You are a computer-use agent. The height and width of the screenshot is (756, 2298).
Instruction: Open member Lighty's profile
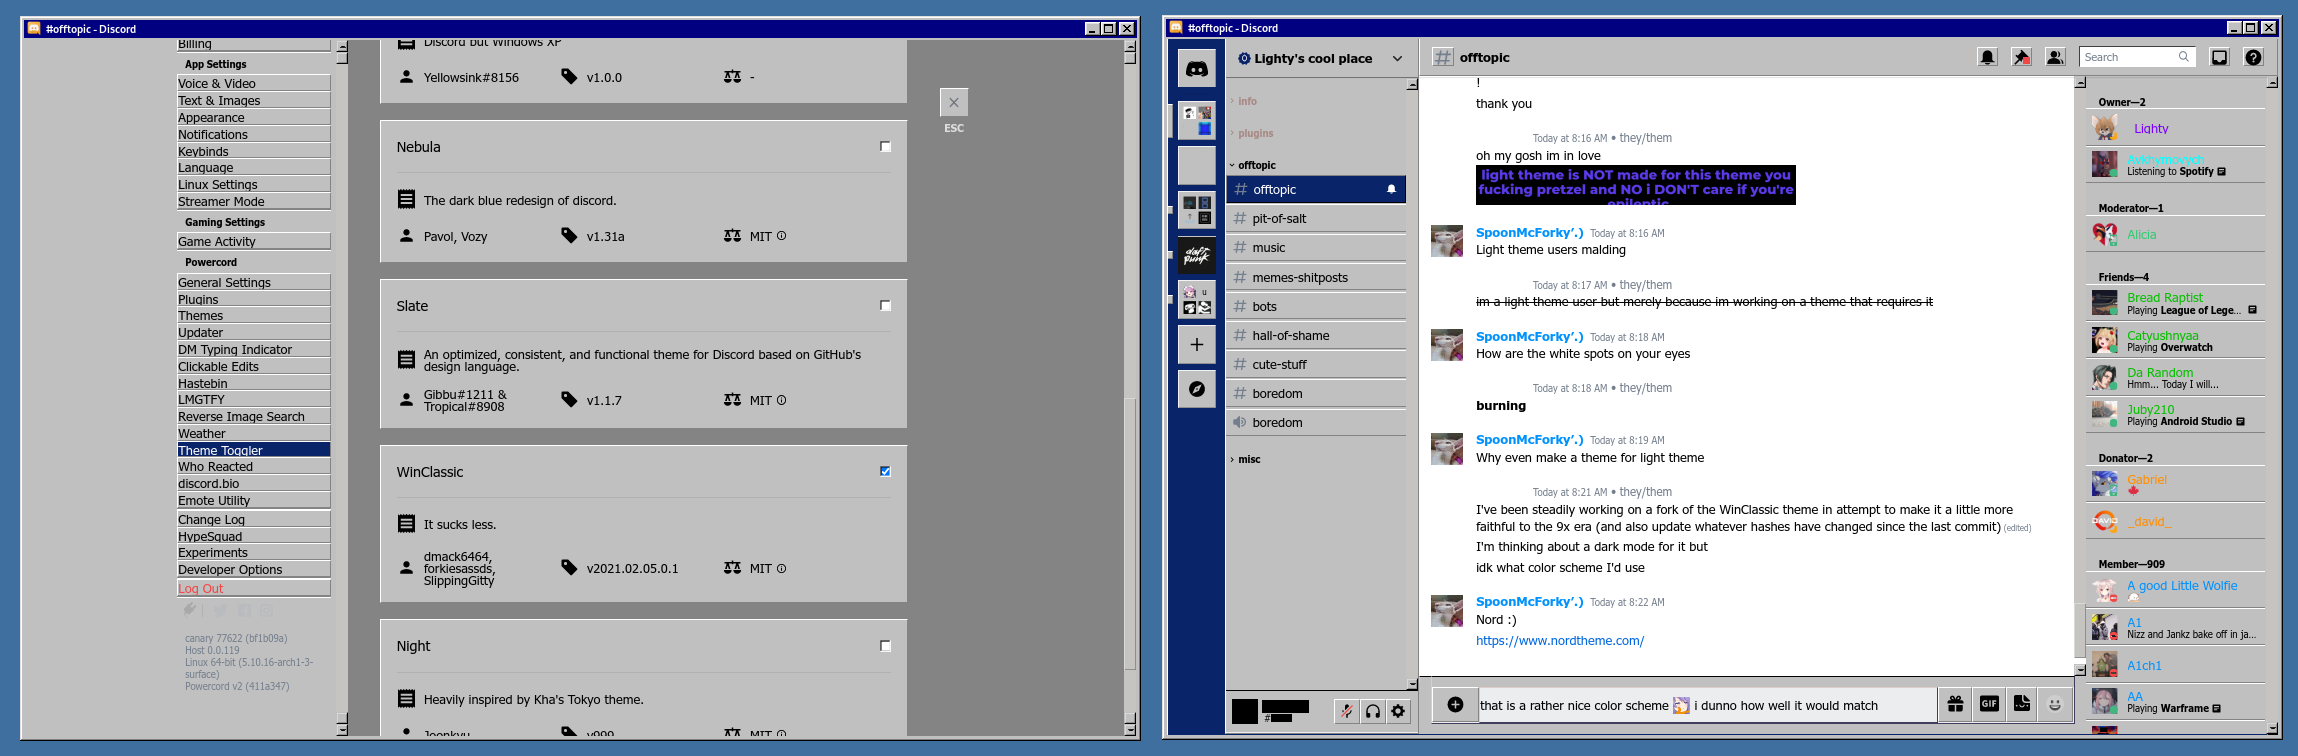tap(2176, 129)
